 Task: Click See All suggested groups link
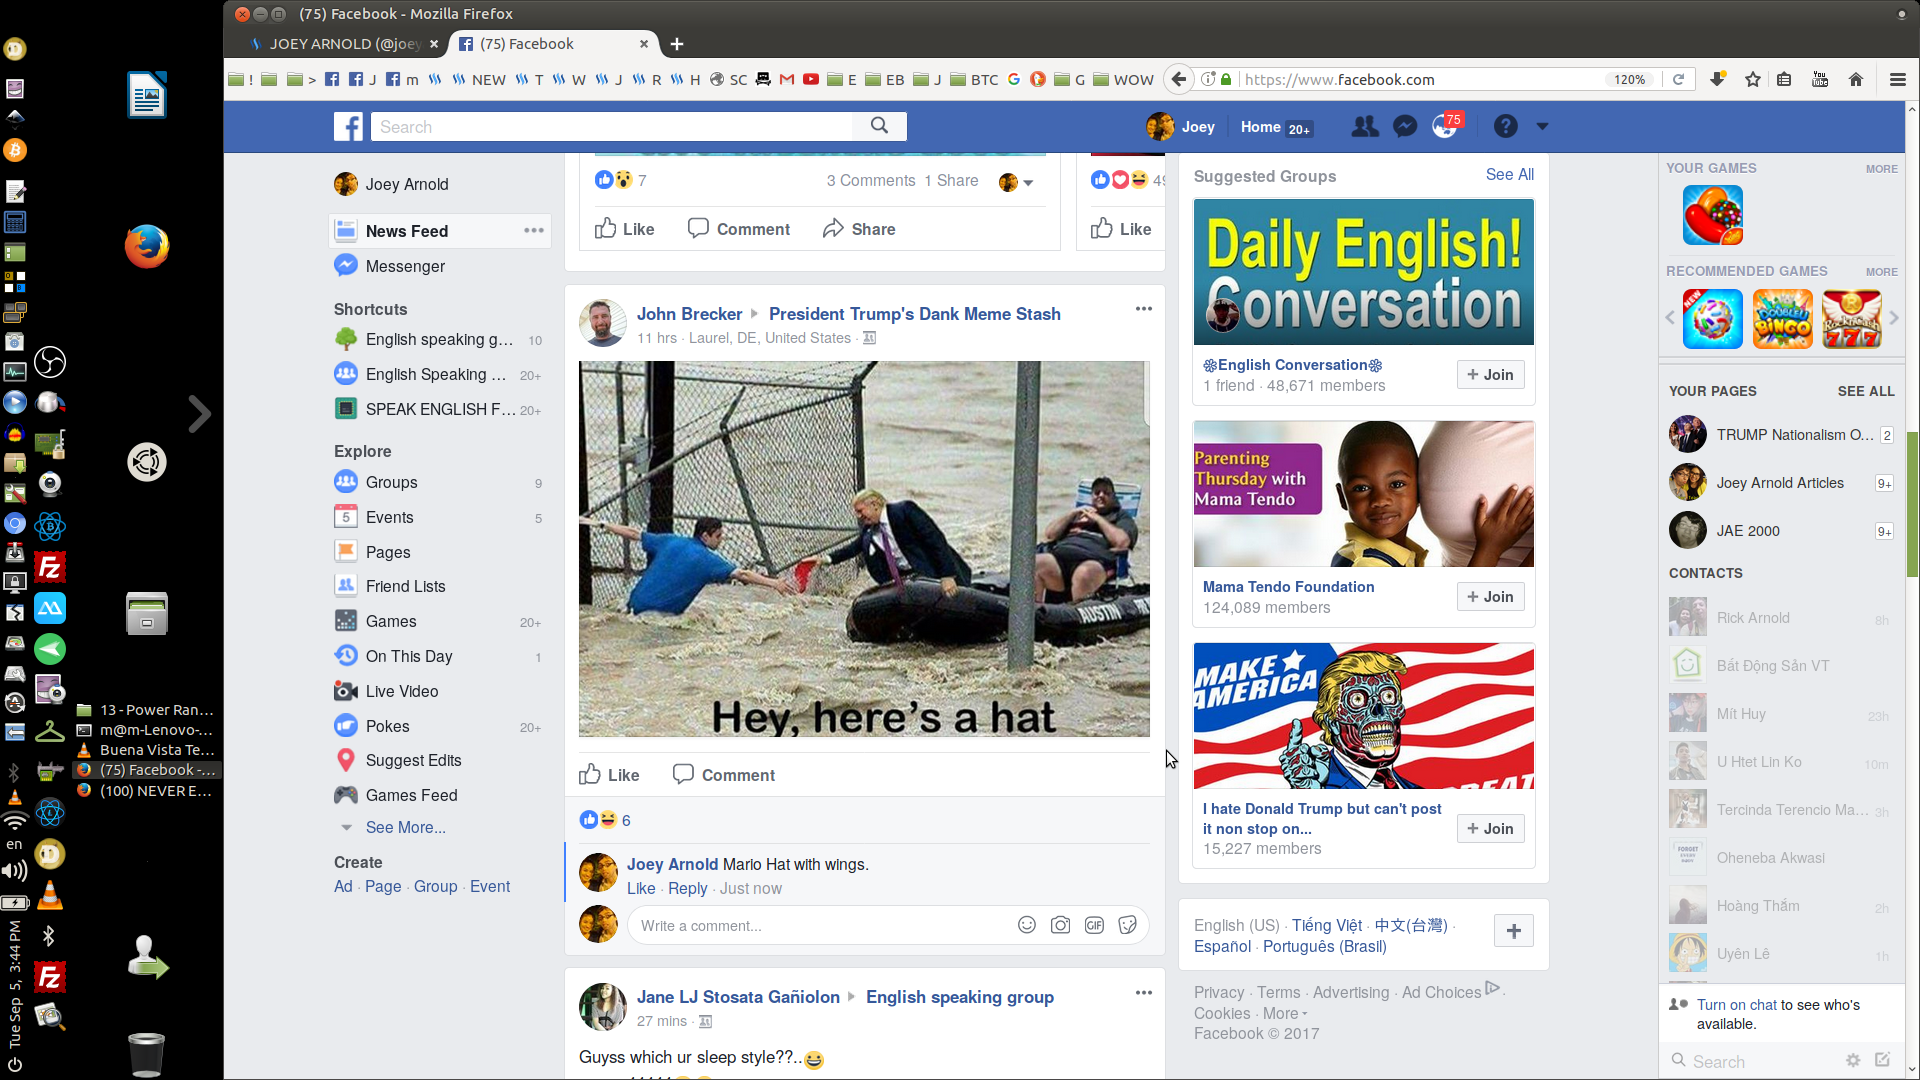pos(1509,174)
